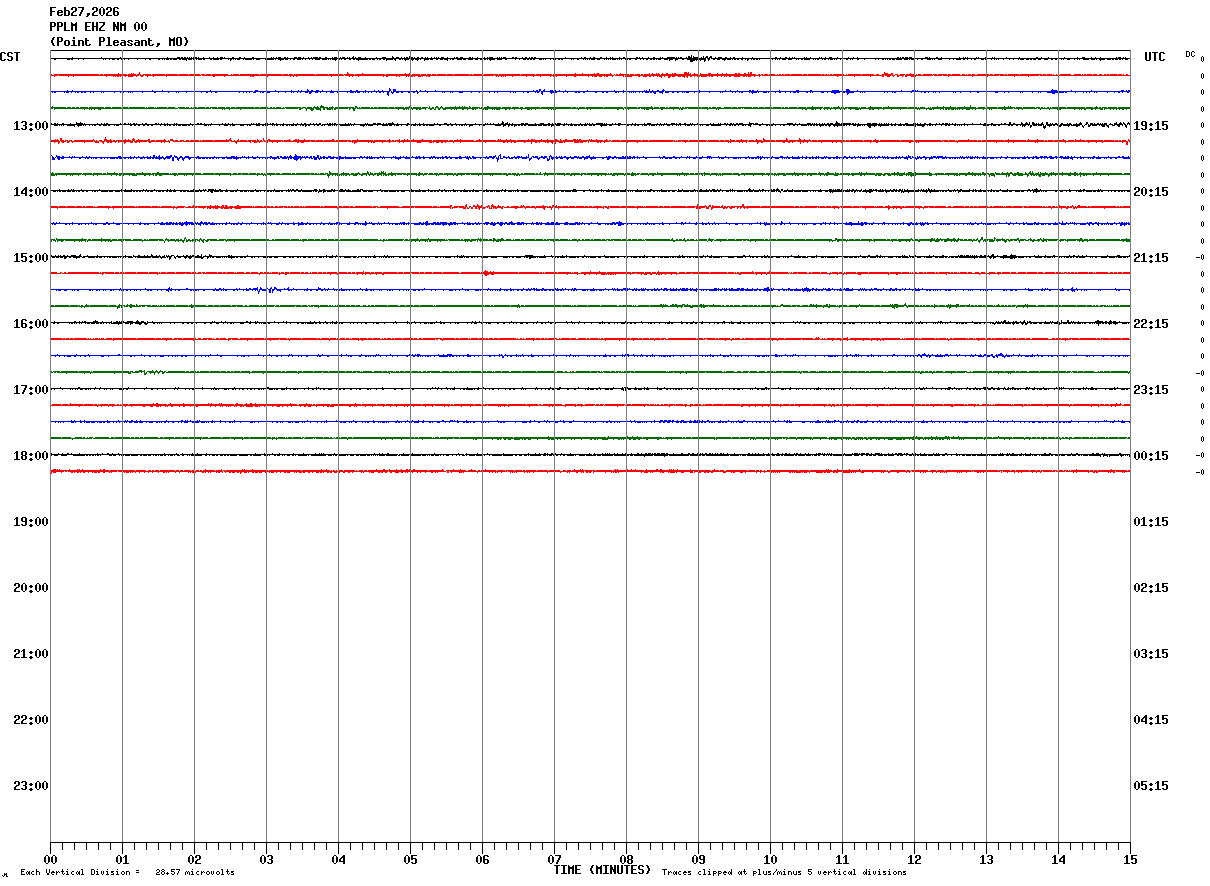1210x886 pixels.
Task: Click the 03:15 UTC time label
Action: click(x=1151, y=654)
